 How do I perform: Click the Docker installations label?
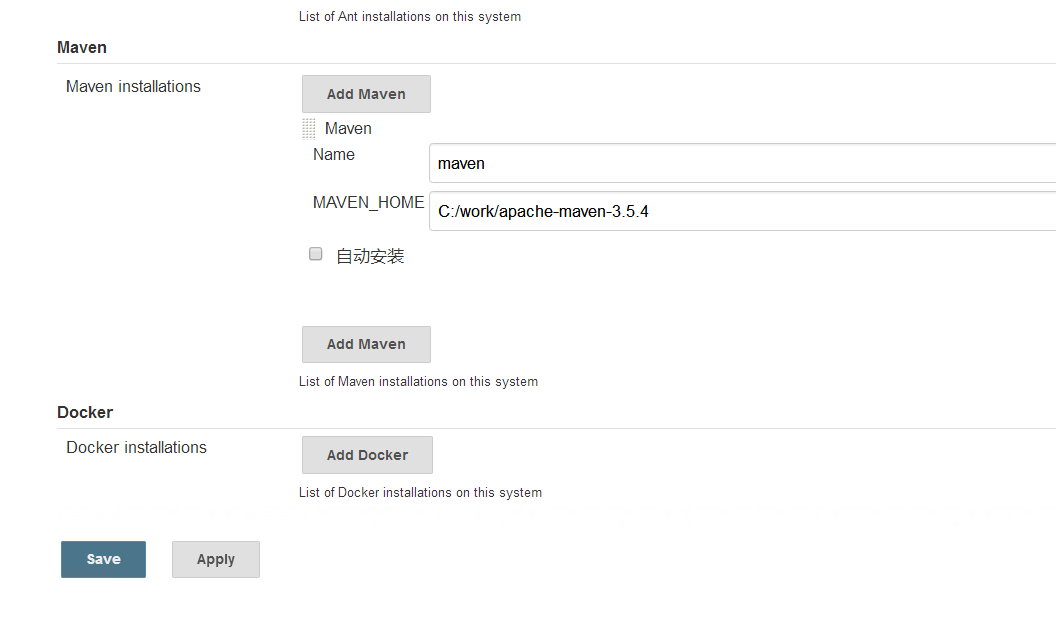click(x=136, y=448)
